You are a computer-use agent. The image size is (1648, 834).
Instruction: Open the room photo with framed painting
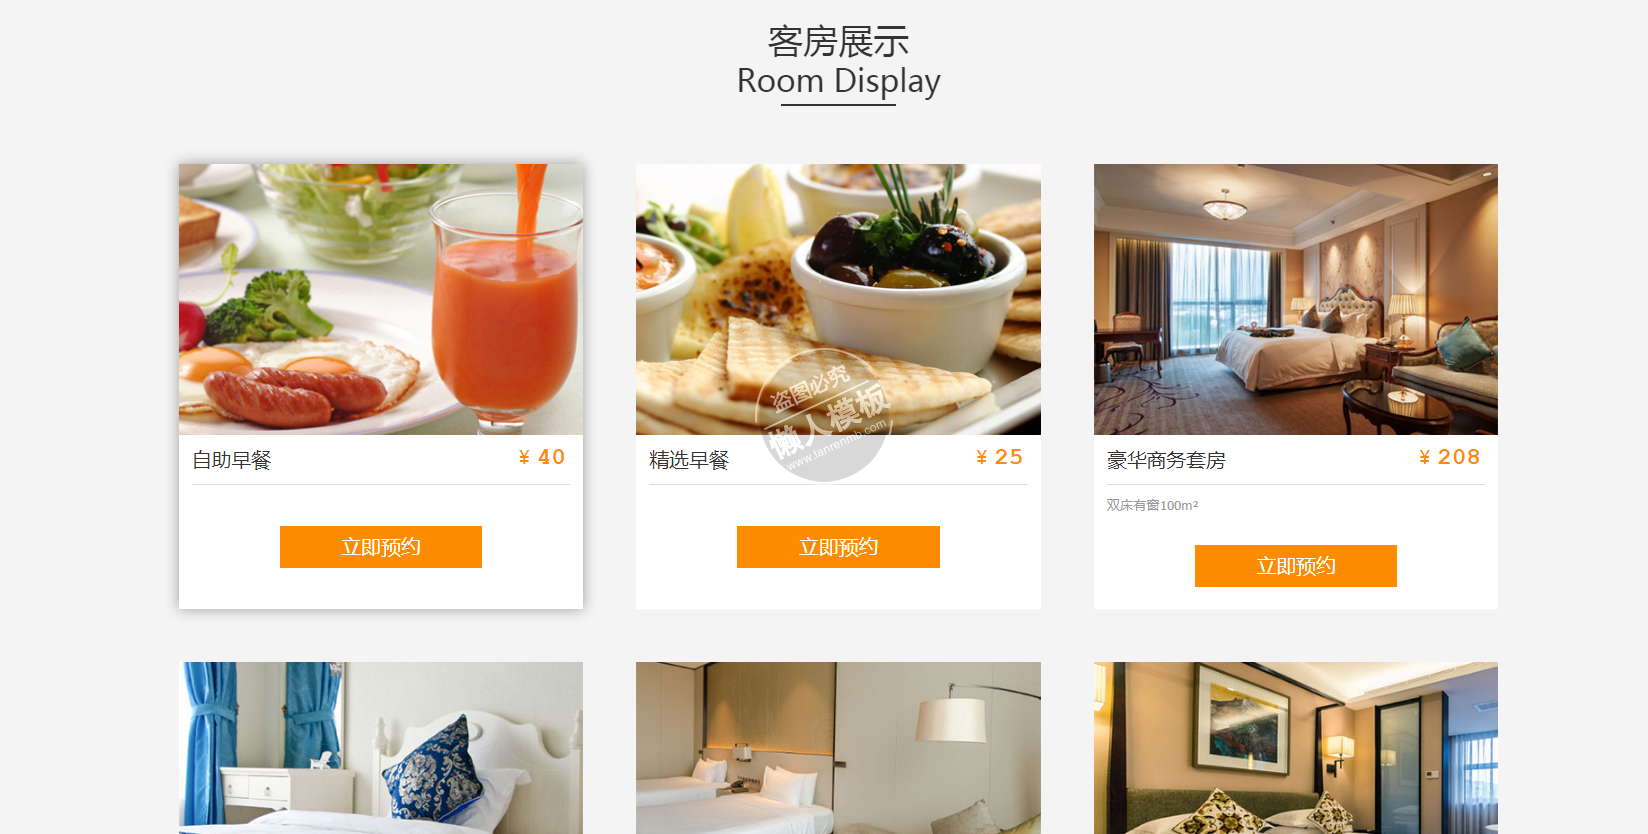click(x=1296, y=748)
